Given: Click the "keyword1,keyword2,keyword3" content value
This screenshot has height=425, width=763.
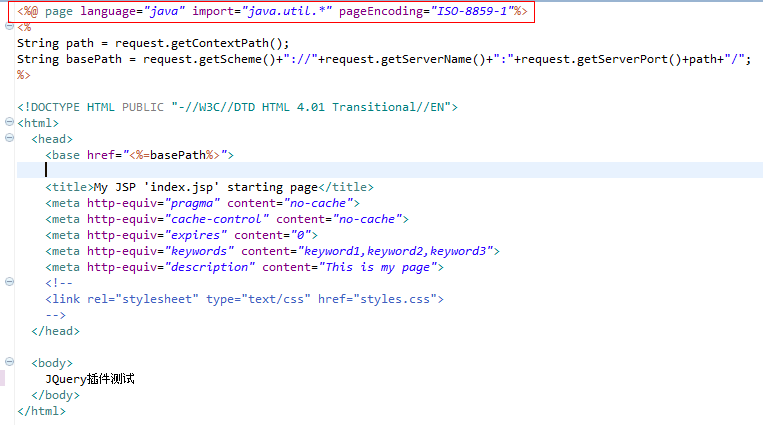Looking at the screenshot, I should coord(395,251).
